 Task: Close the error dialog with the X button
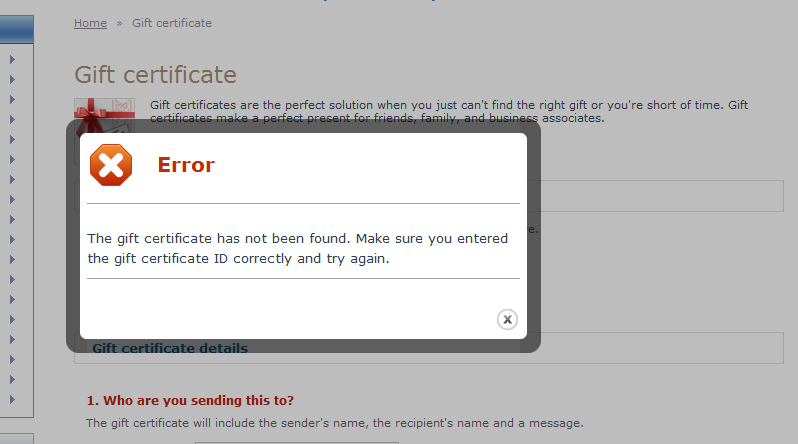pyautogui.click(x=507, y=319)
